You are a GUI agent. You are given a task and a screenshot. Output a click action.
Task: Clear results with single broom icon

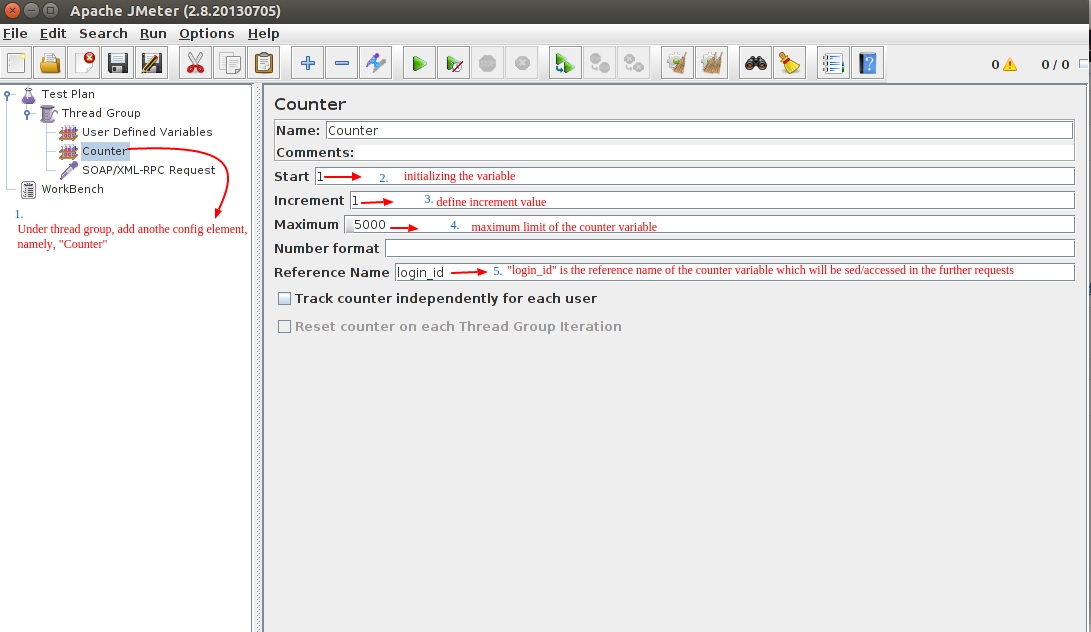677,63
